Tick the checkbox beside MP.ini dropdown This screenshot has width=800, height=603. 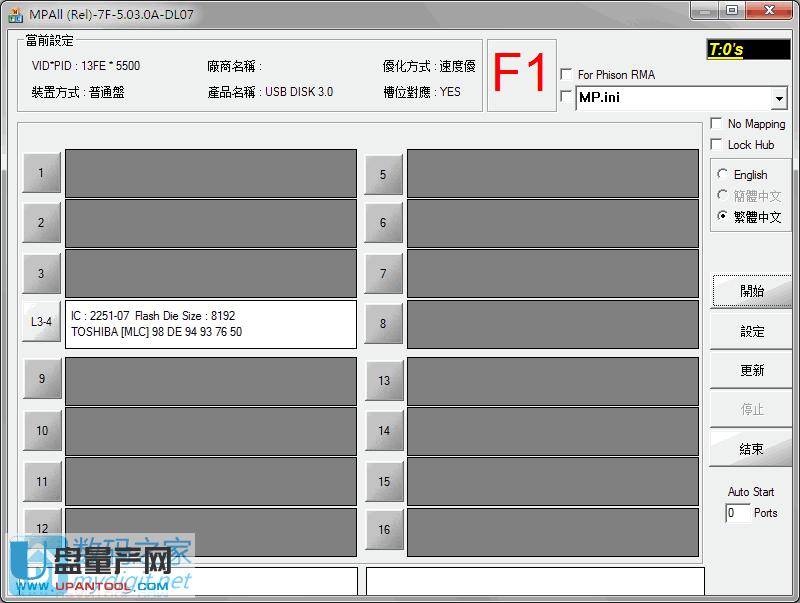click(x=567, y=97)
